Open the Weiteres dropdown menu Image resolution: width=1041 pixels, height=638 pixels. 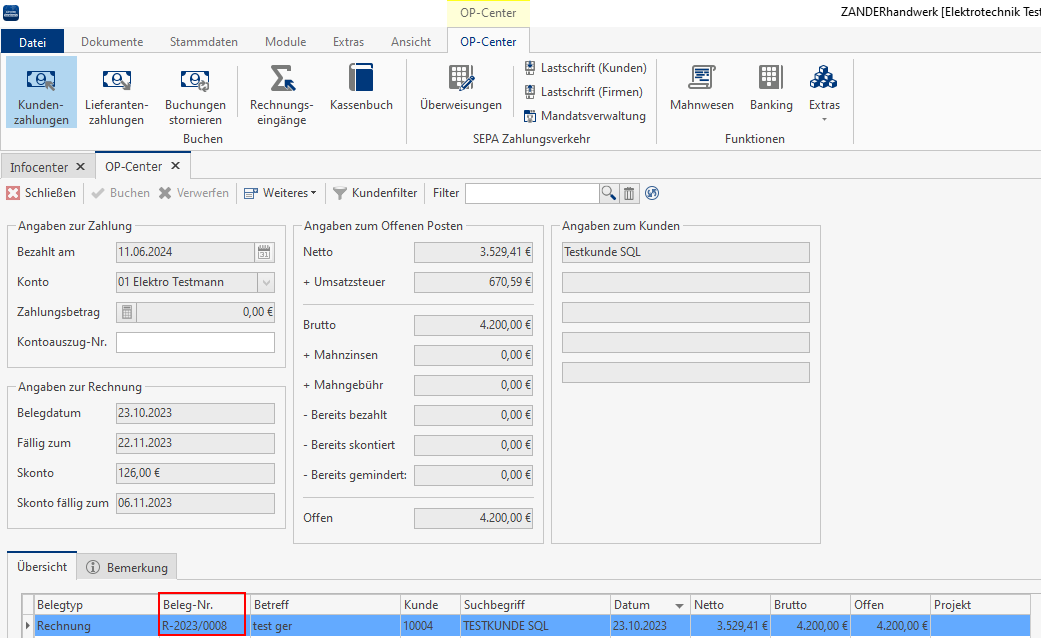(280, 193)
